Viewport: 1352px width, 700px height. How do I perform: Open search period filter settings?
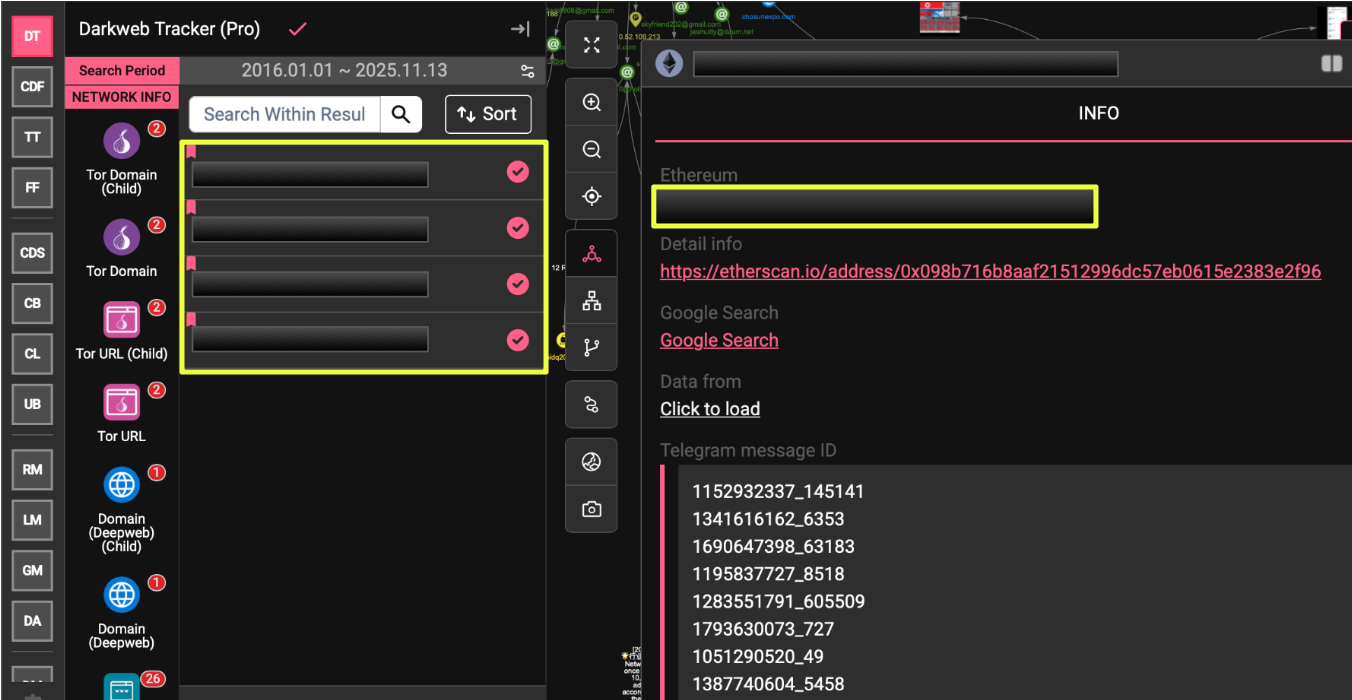[527, 71]
